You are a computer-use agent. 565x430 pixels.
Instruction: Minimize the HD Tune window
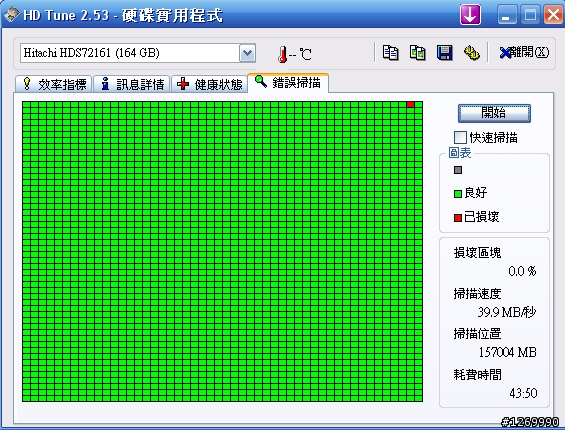(506, 15)
